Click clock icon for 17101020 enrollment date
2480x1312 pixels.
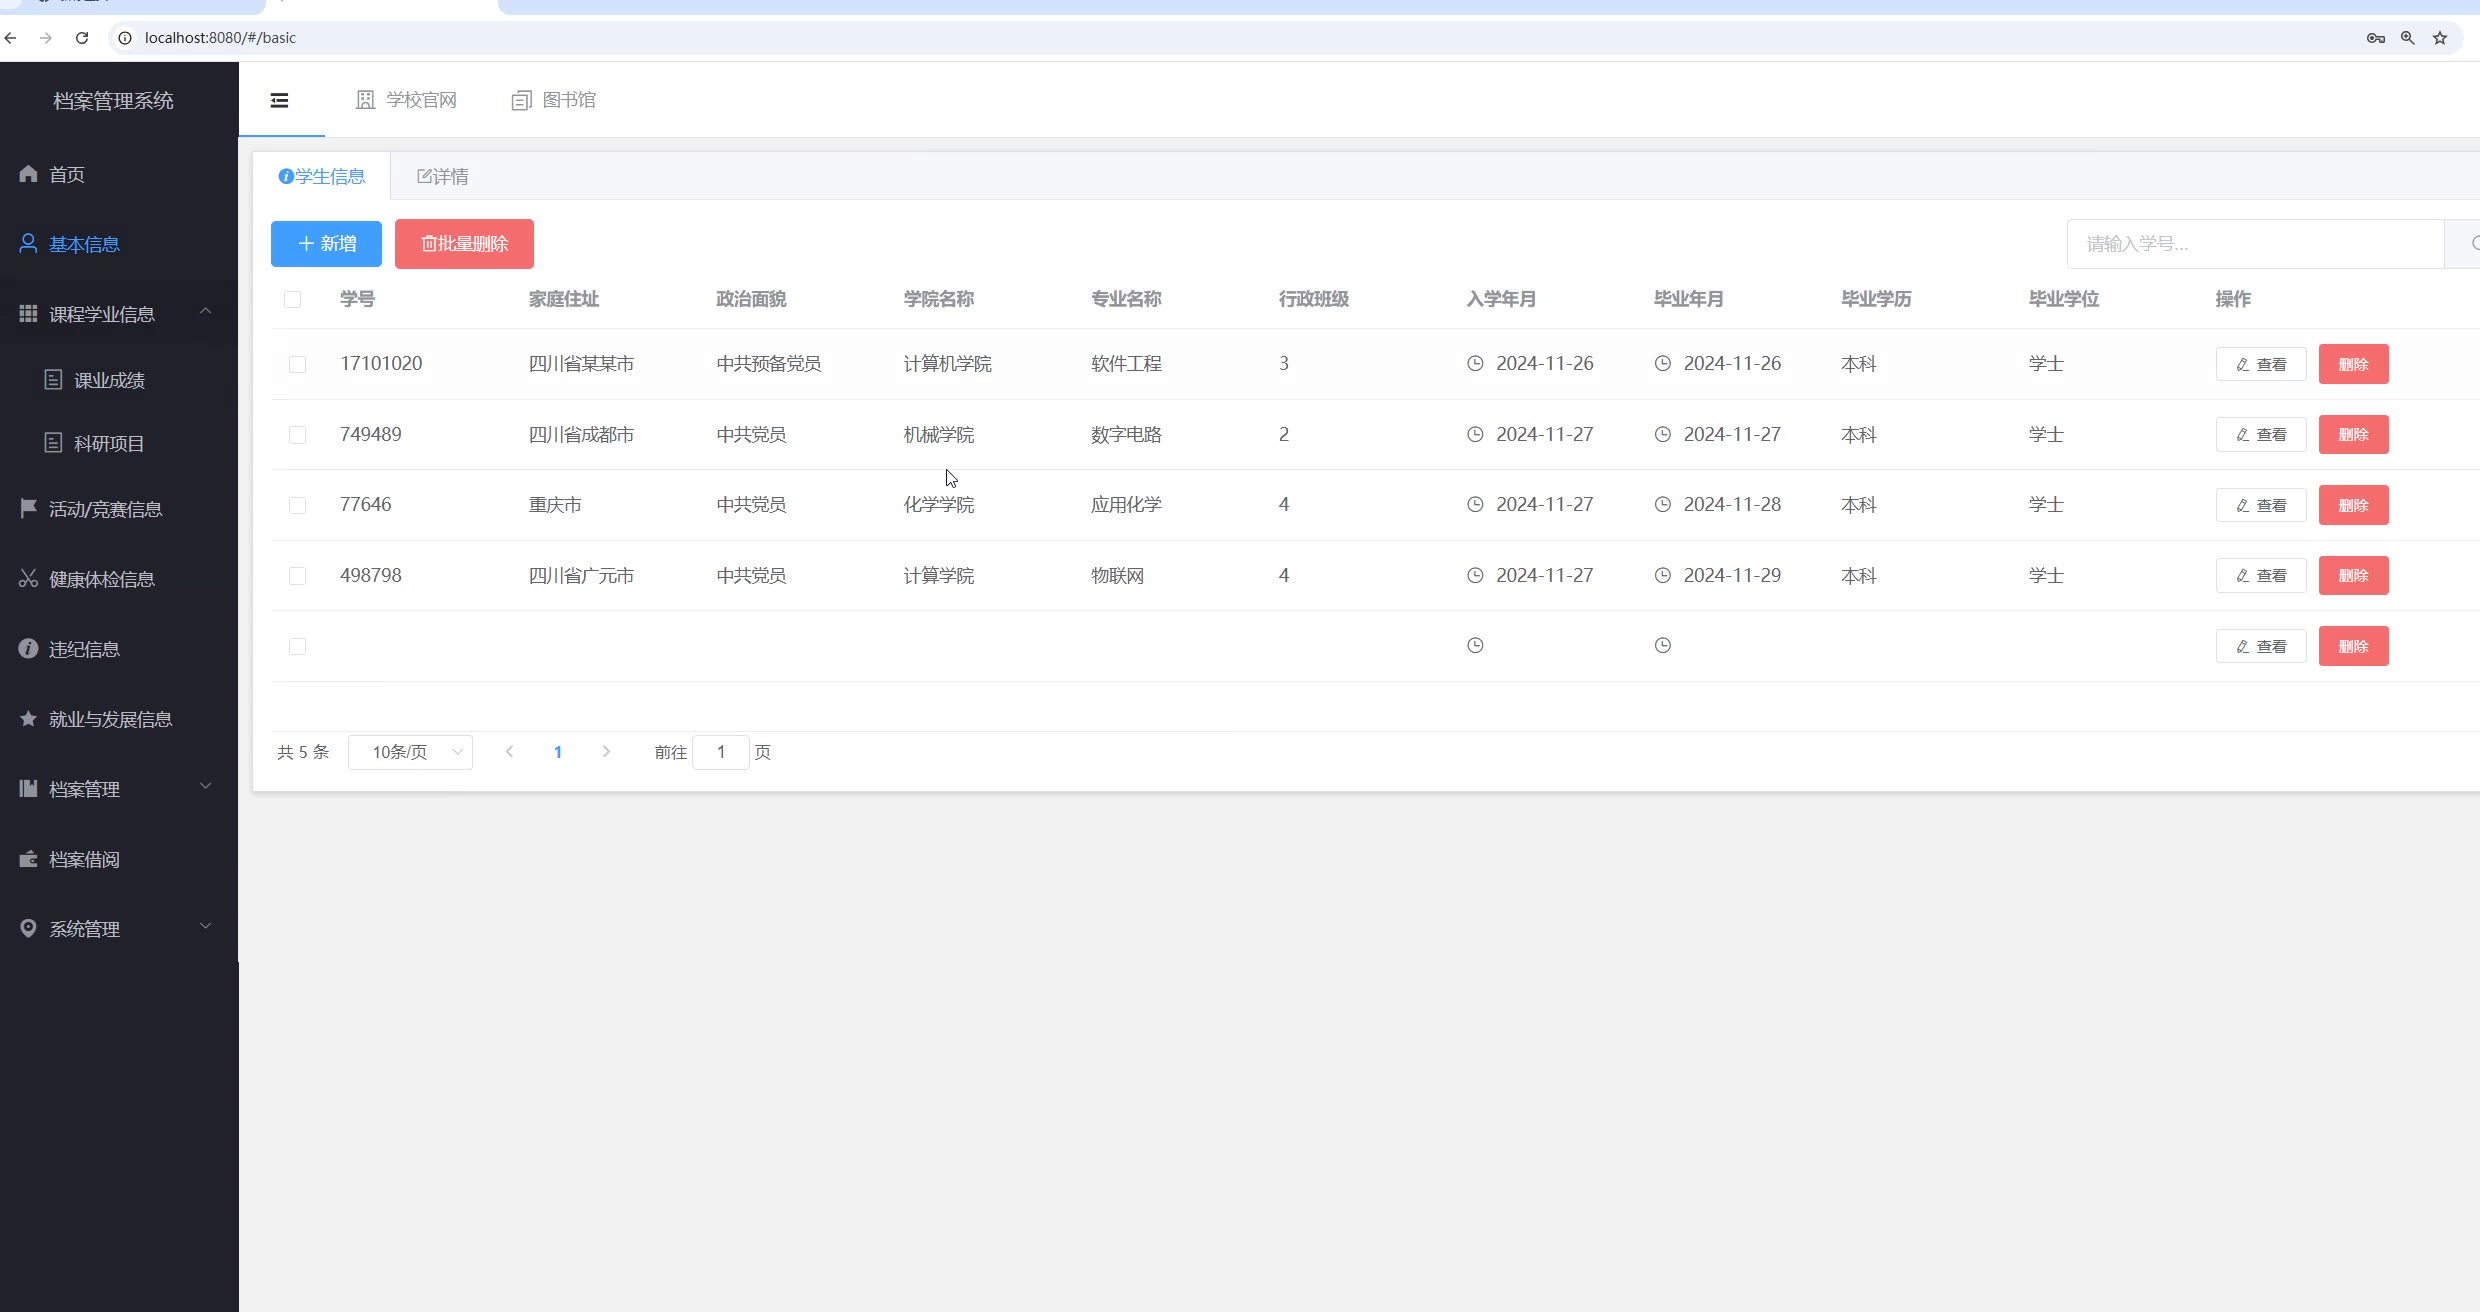click(1475, 364)
